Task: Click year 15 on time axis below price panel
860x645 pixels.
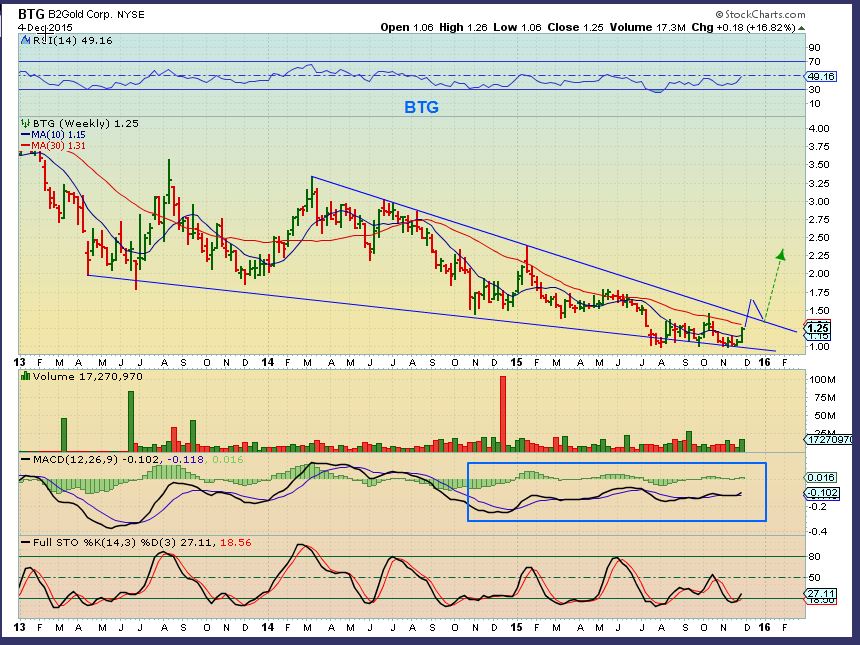Action: [x=516, y=363]
